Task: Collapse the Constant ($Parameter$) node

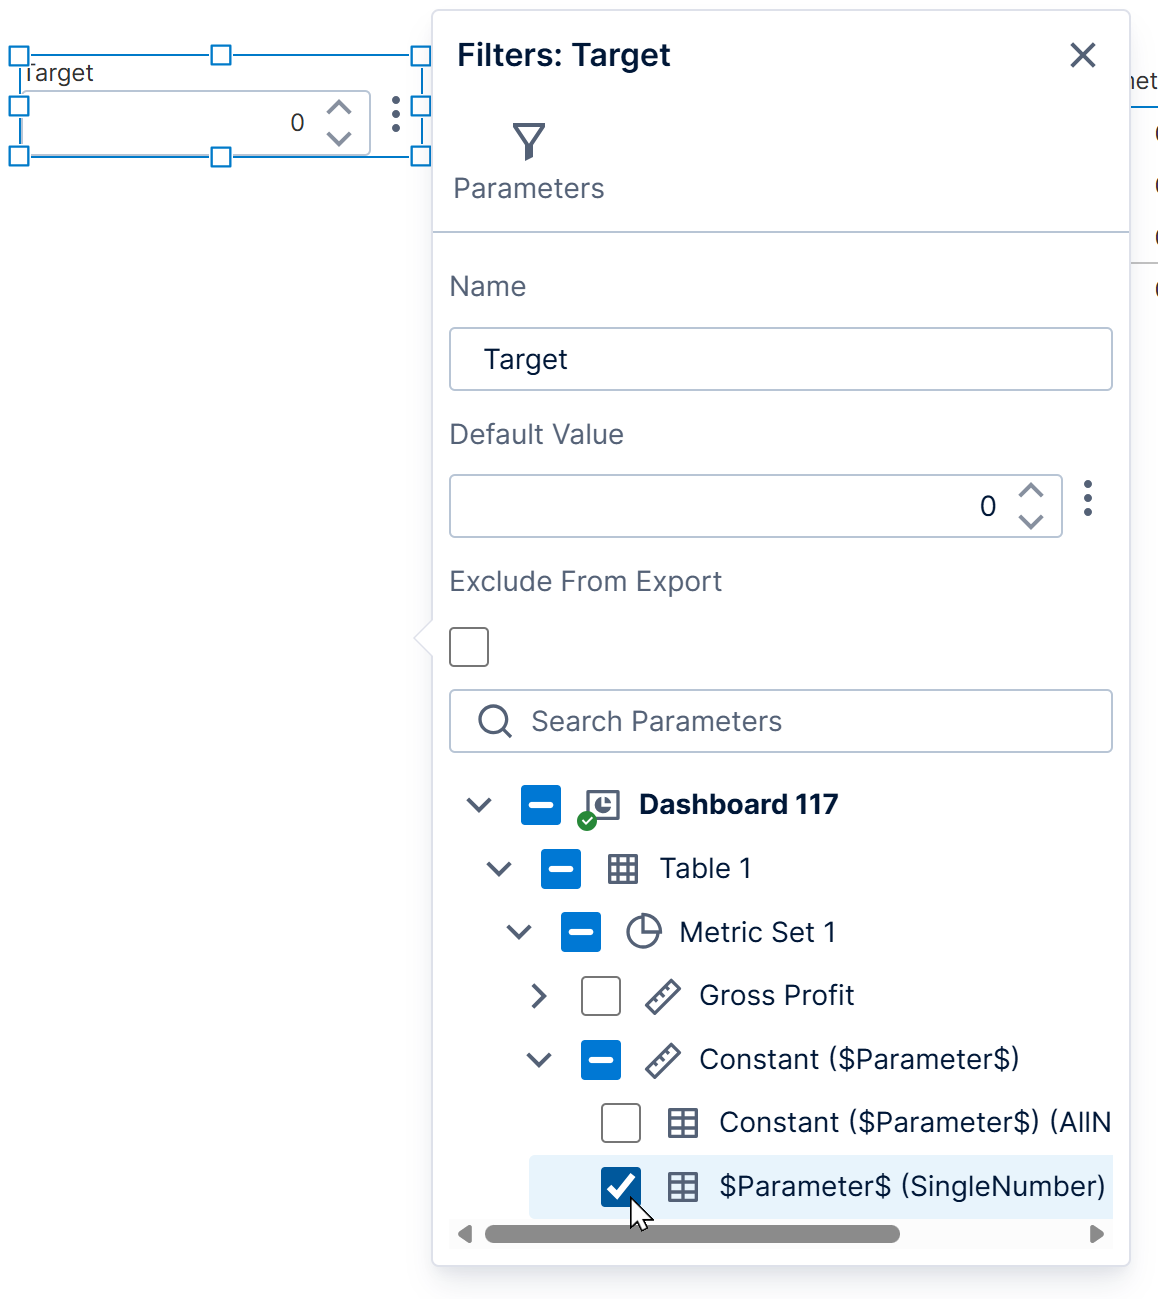Action: [x=540, y=1060]
